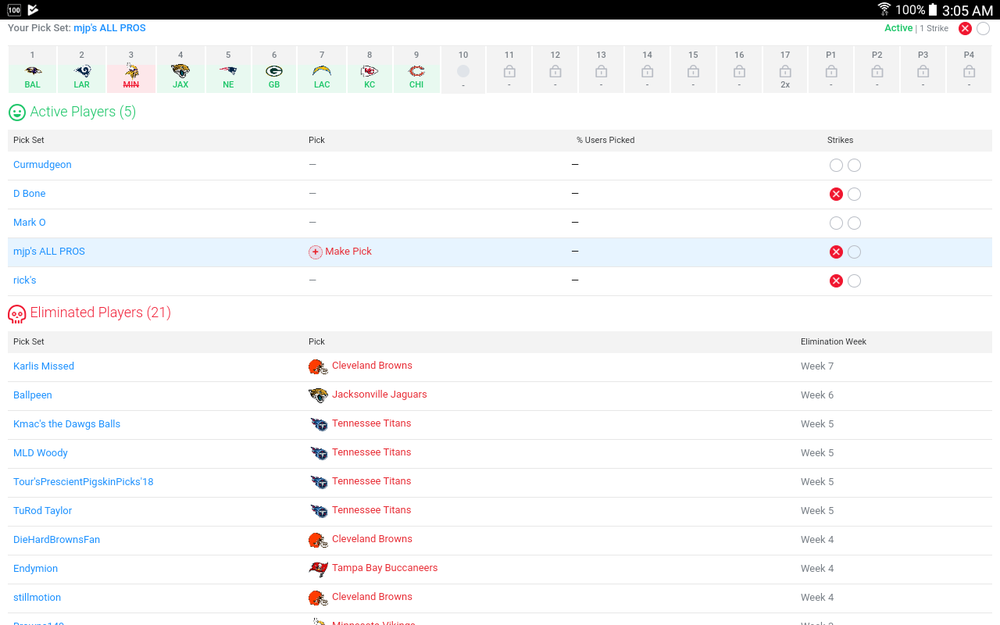Open DieHardBrownsFan pick set
1000x625 pixels.
point(57,540)
